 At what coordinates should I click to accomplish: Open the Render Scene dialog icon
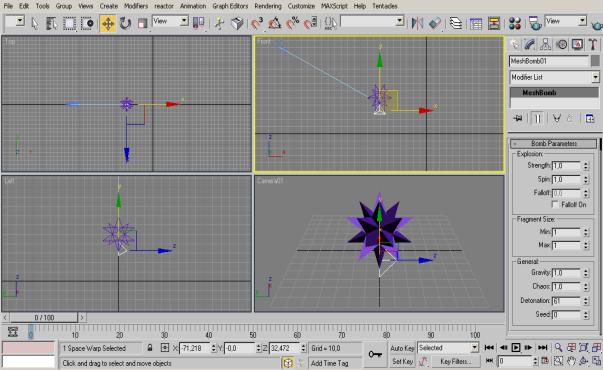(x=535, y=23)
